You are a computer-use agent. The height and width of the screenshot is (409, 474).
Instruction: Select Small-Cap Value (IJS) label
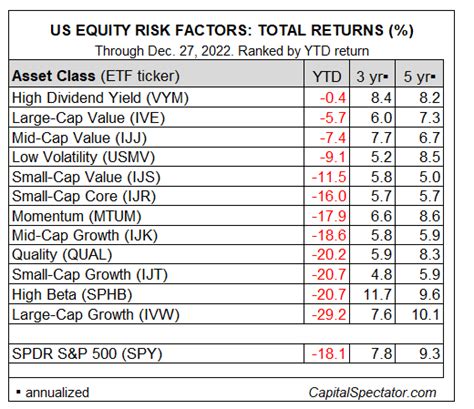click(x=86, y=177)
